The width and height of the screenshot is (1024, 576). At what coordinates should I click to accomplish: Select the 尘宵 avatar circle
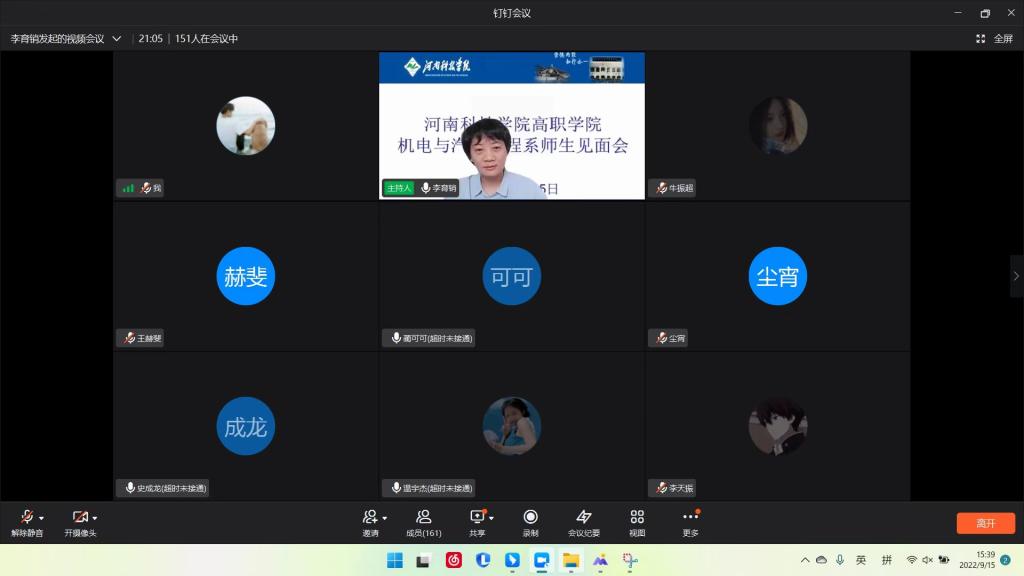pos(778,276)
